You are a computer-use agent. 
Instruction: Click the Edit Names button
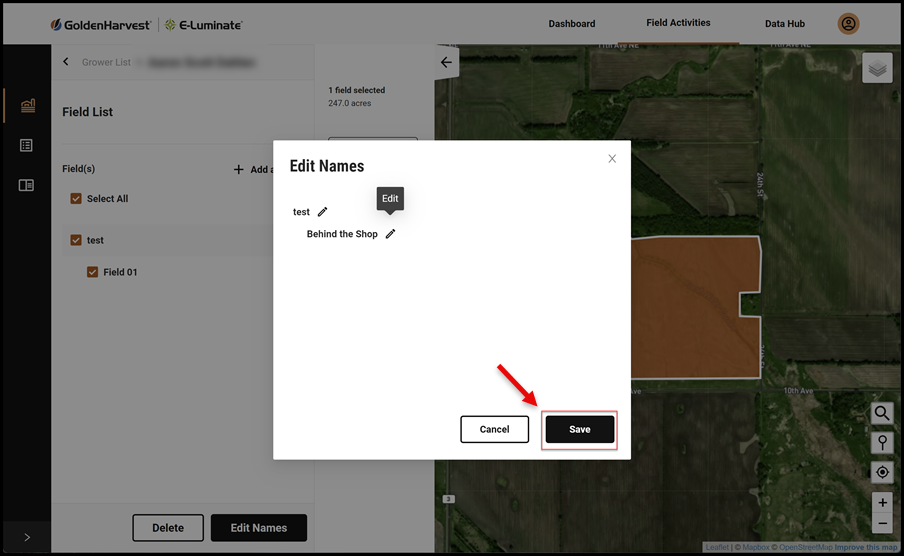[x=259, y=528]
